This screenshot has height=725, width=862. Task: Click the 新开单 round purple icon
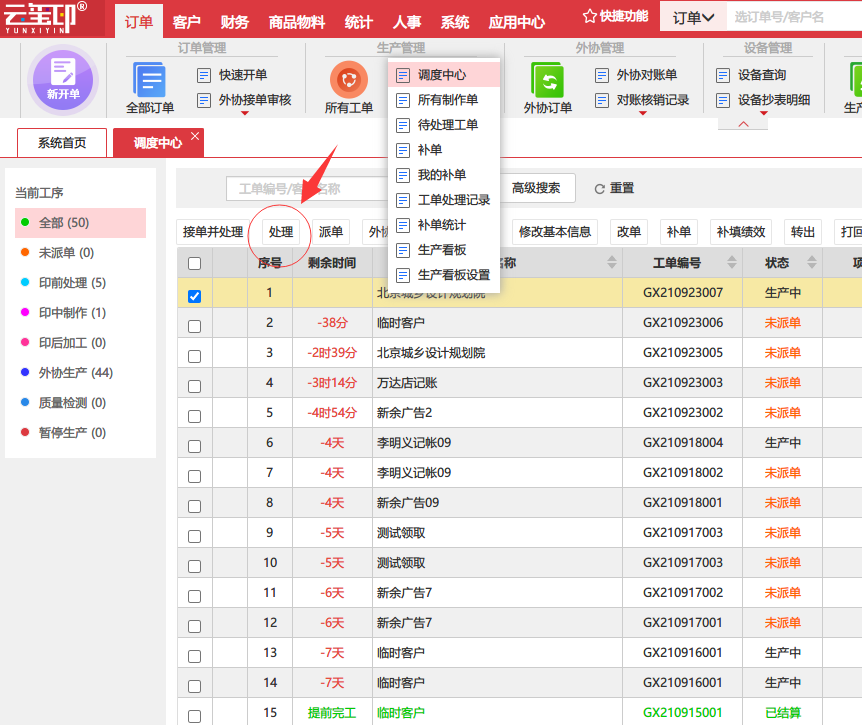coord(63,80)
